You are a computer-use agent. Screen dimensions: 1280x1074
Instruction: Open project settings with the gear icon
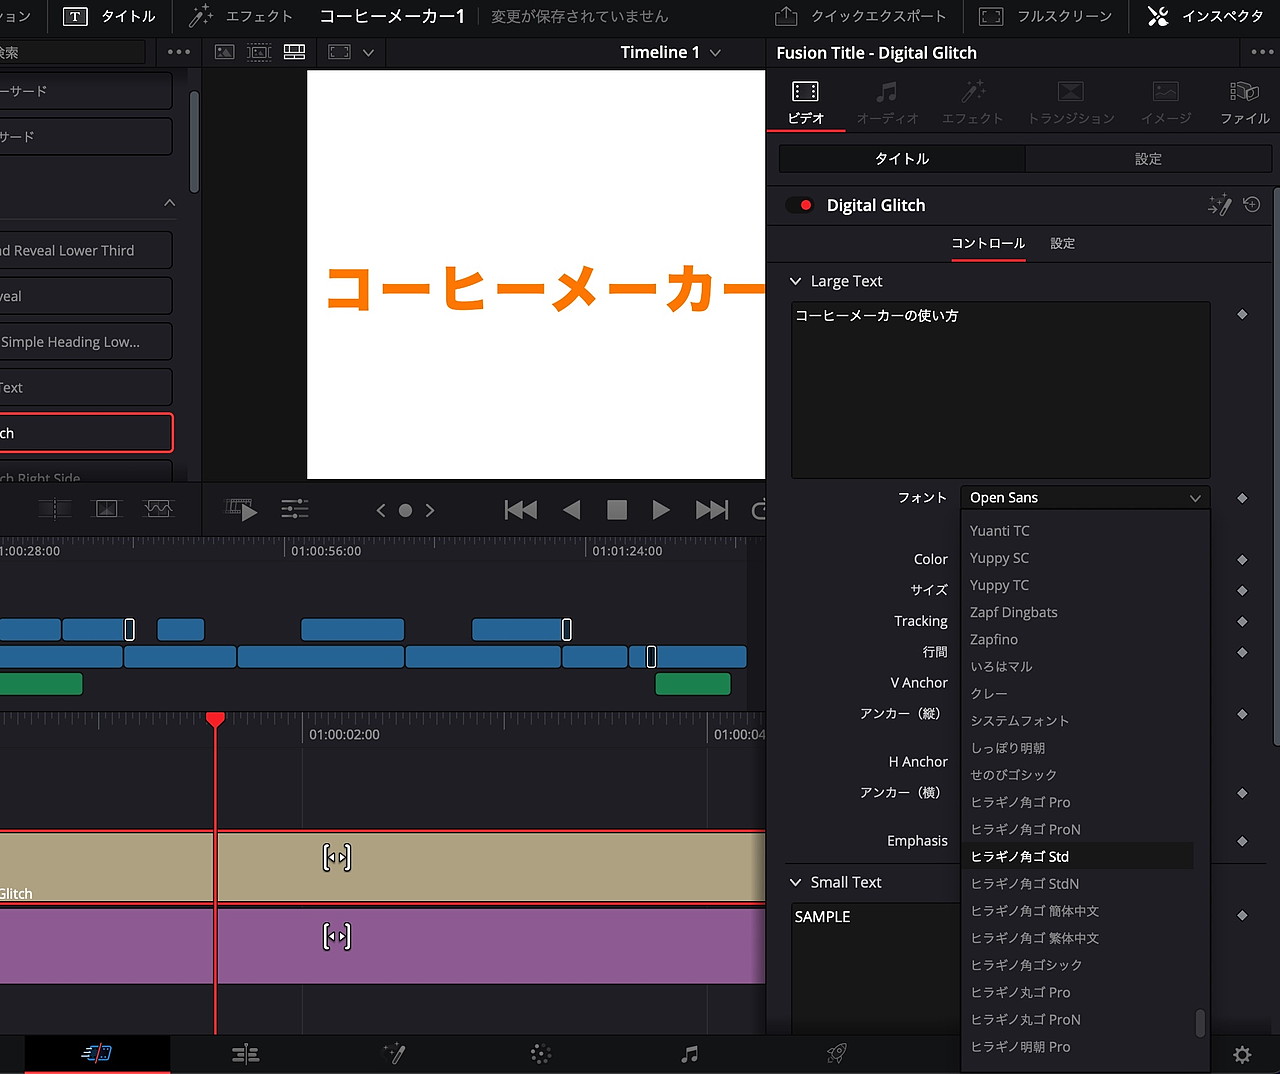tap(1241, 1053)
